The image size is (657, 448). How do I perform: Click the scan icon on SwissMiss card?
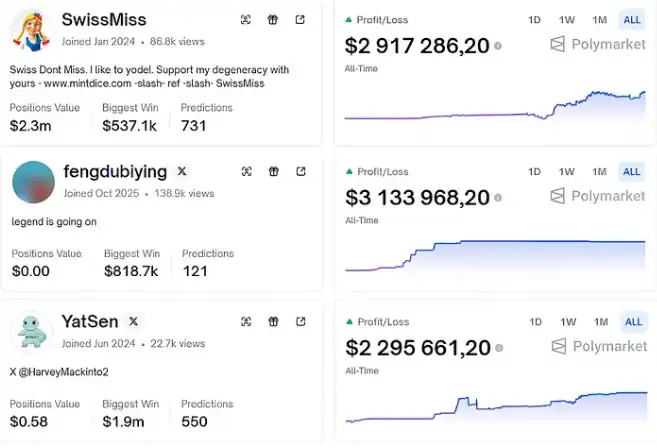point(247,20)
